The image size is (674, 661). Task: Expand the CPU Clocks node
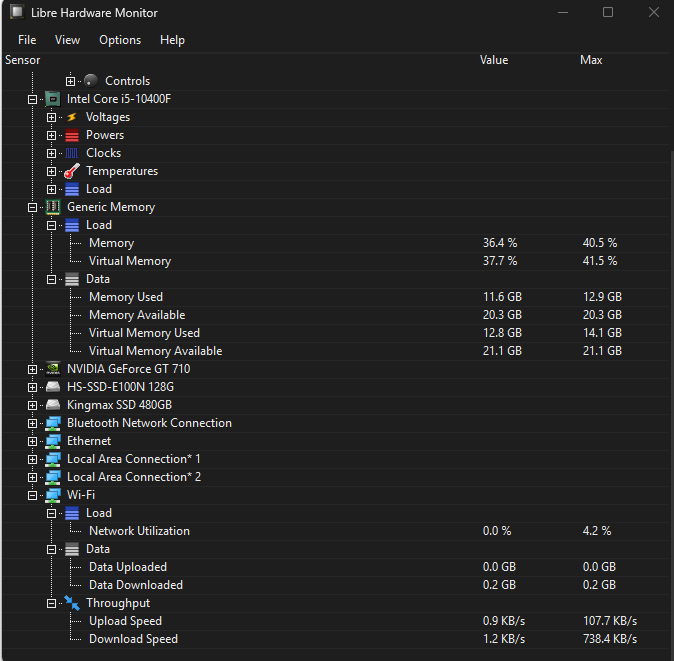pyautogui.click(x=51, y=153)
